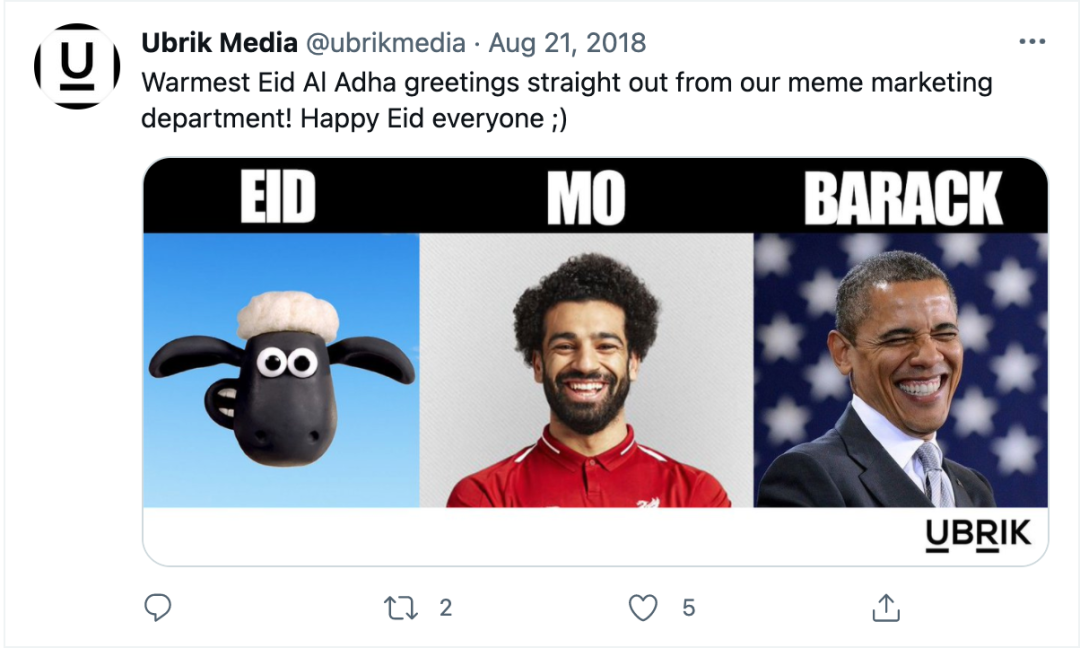
Task: Click the Ubrik Media profile avatar
Action: click(77, 67)
